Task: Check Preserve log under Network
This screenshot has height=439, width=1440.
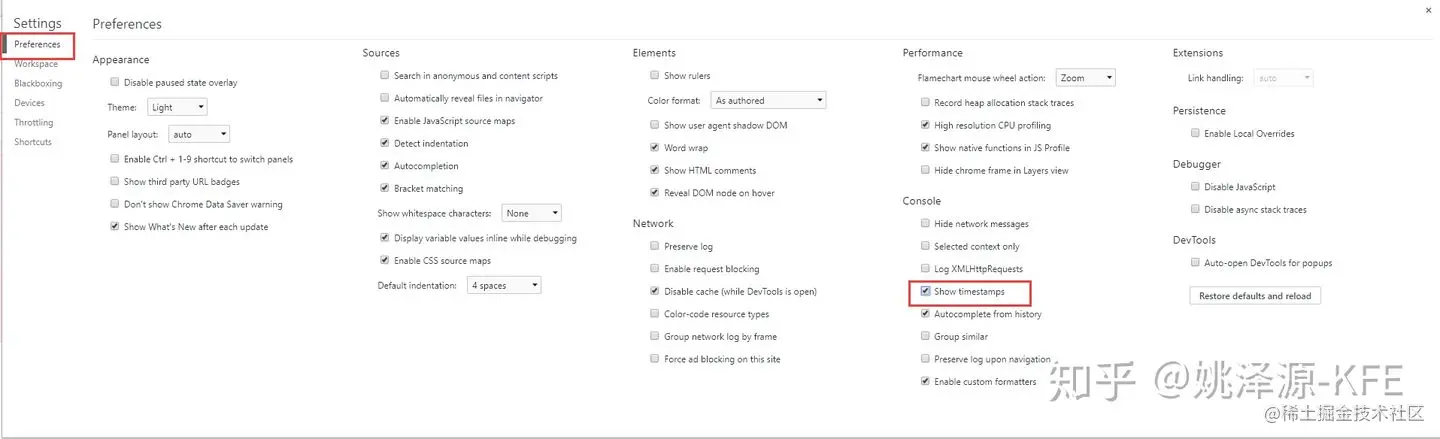Action: click(x=655, y=246)
